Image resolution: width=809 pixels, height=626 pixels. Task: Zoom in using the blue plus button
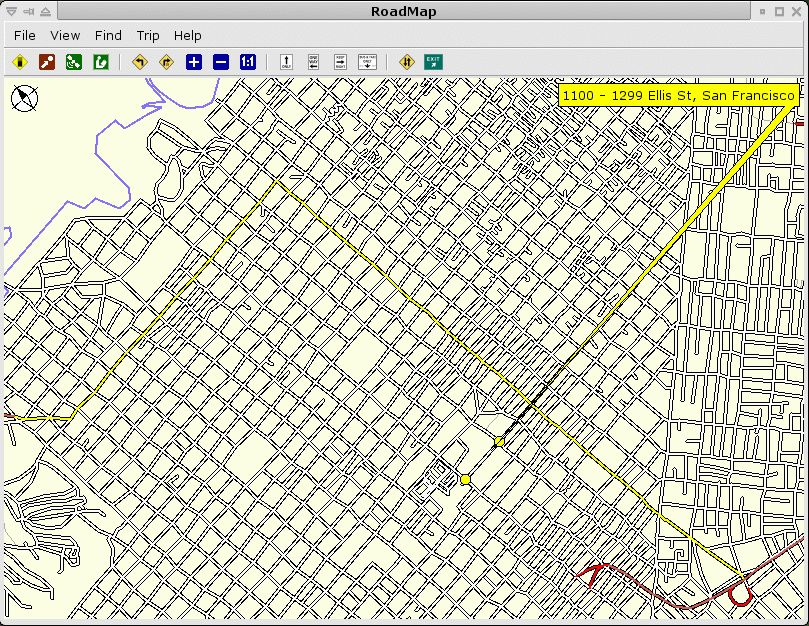(194, 62)
